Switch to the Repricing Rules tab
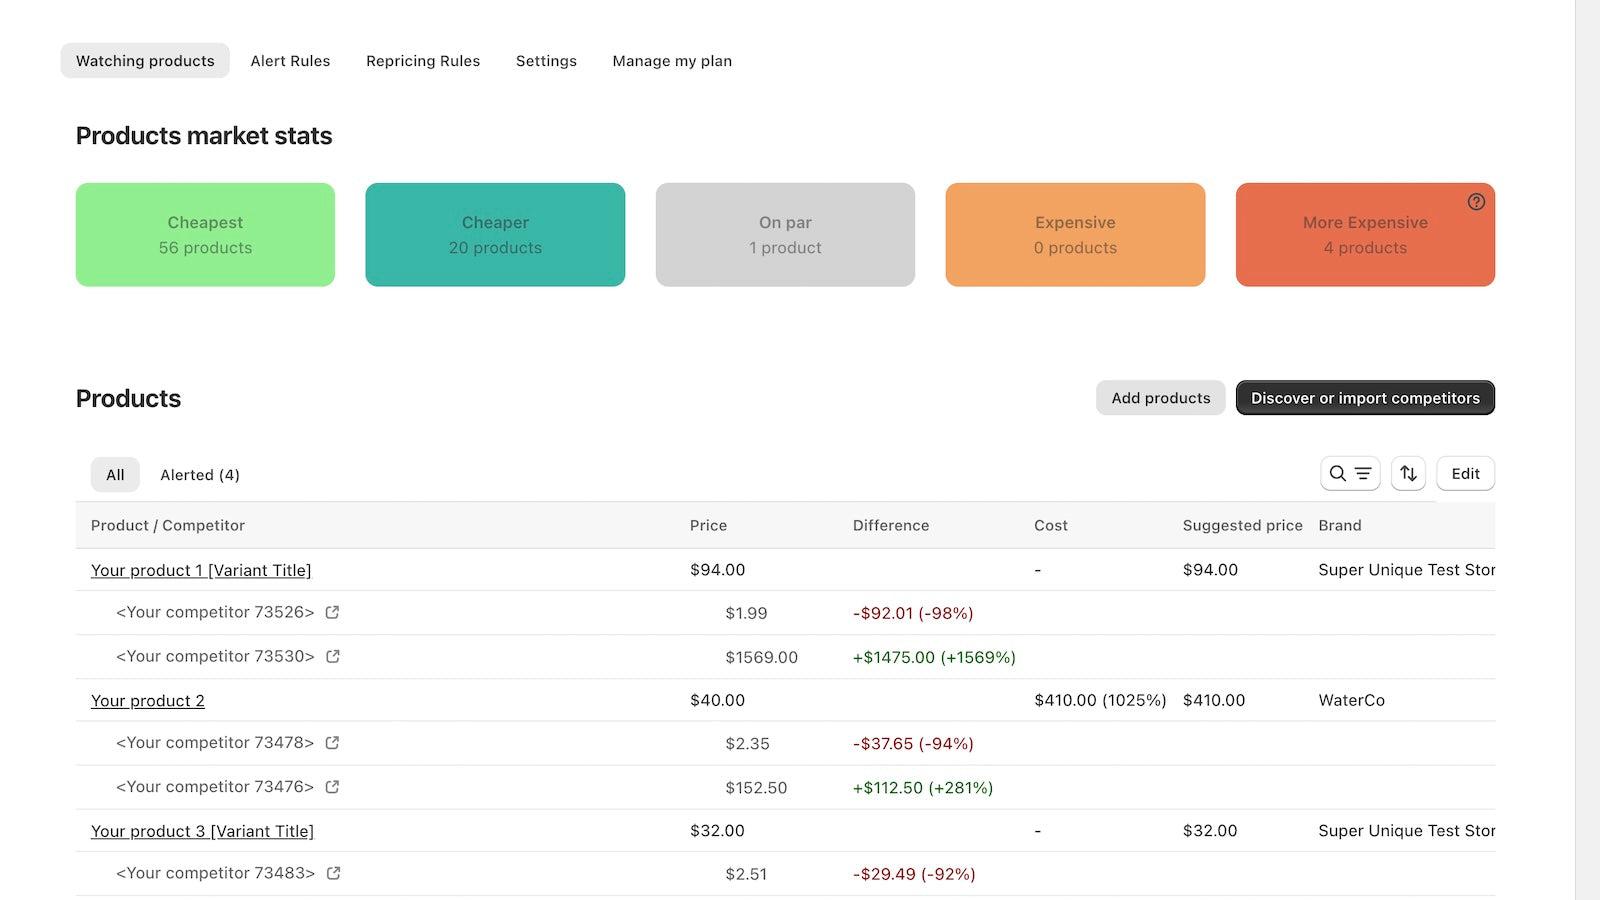The width and height of the screenshot is (1600, 900). pos(422,61)
